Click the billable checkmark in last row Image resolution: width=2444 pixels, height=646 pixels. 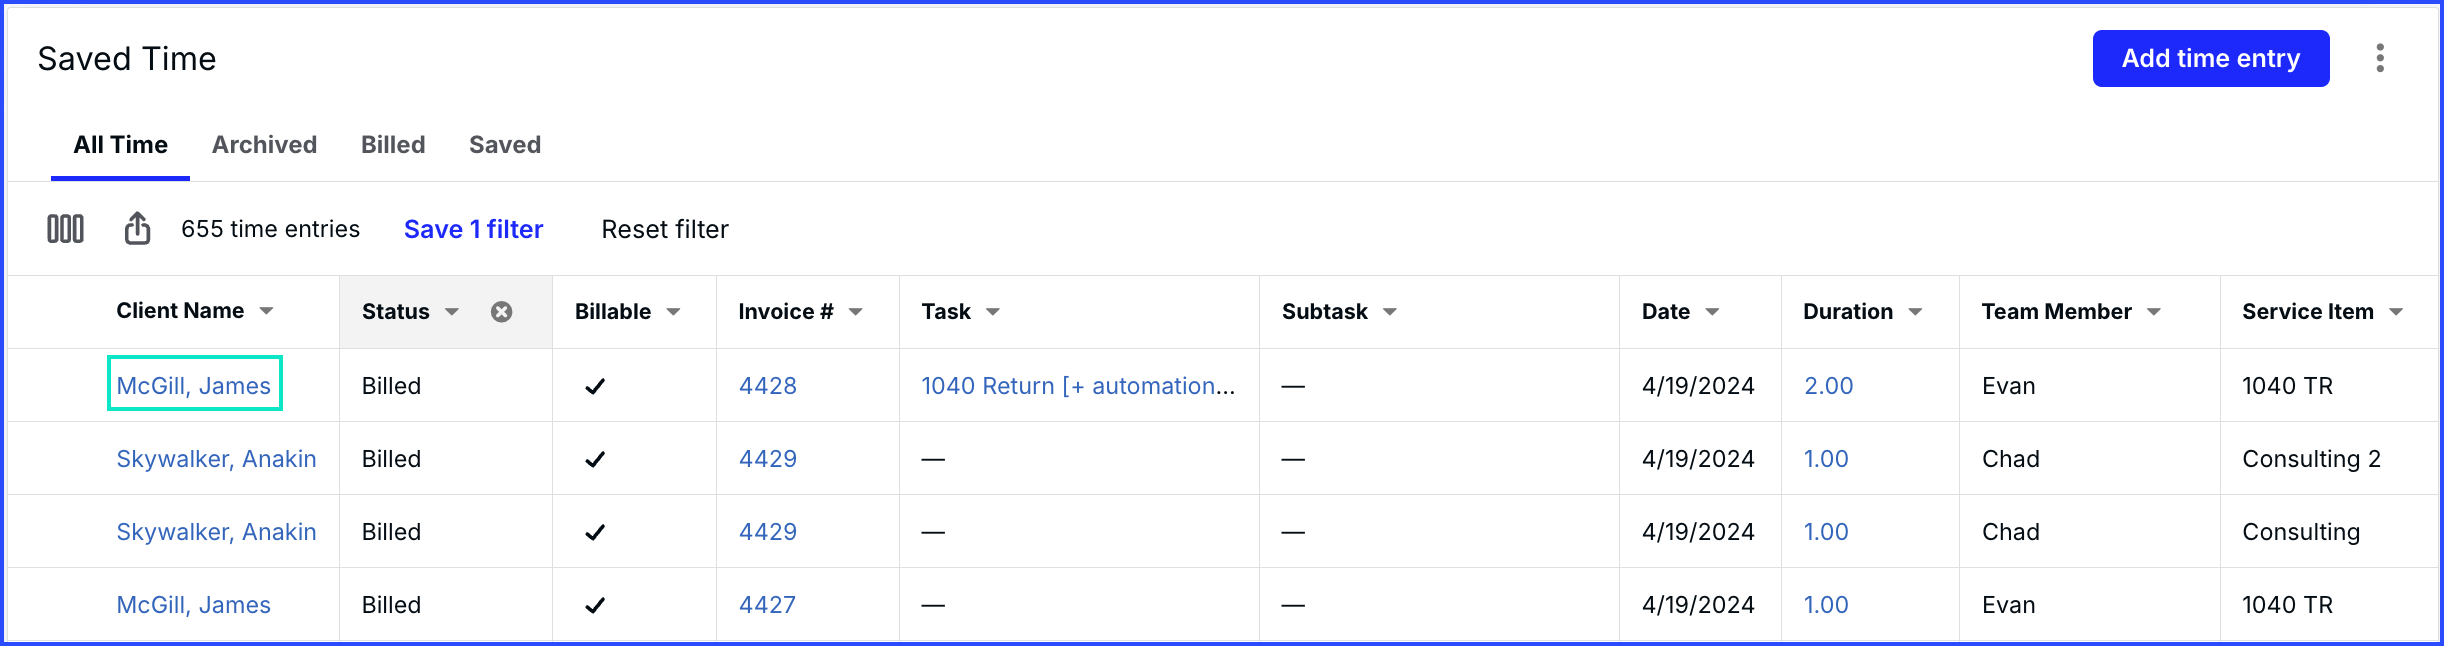pyautogui.click(x=595, y=605)
